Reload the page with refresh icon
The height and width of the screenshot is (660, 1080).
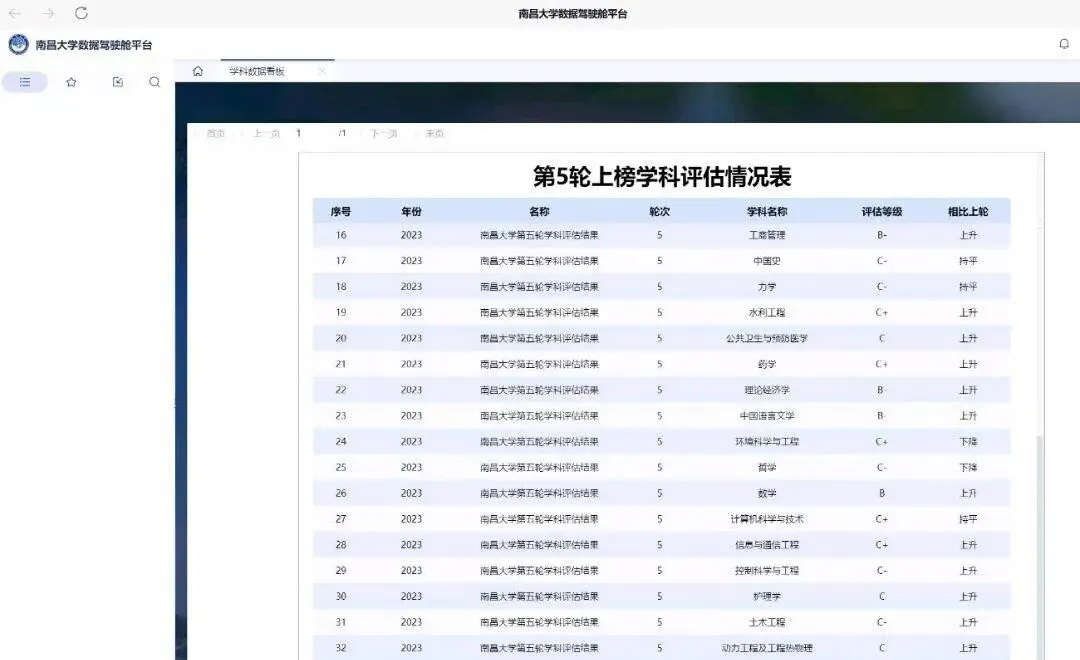point(81,13)
